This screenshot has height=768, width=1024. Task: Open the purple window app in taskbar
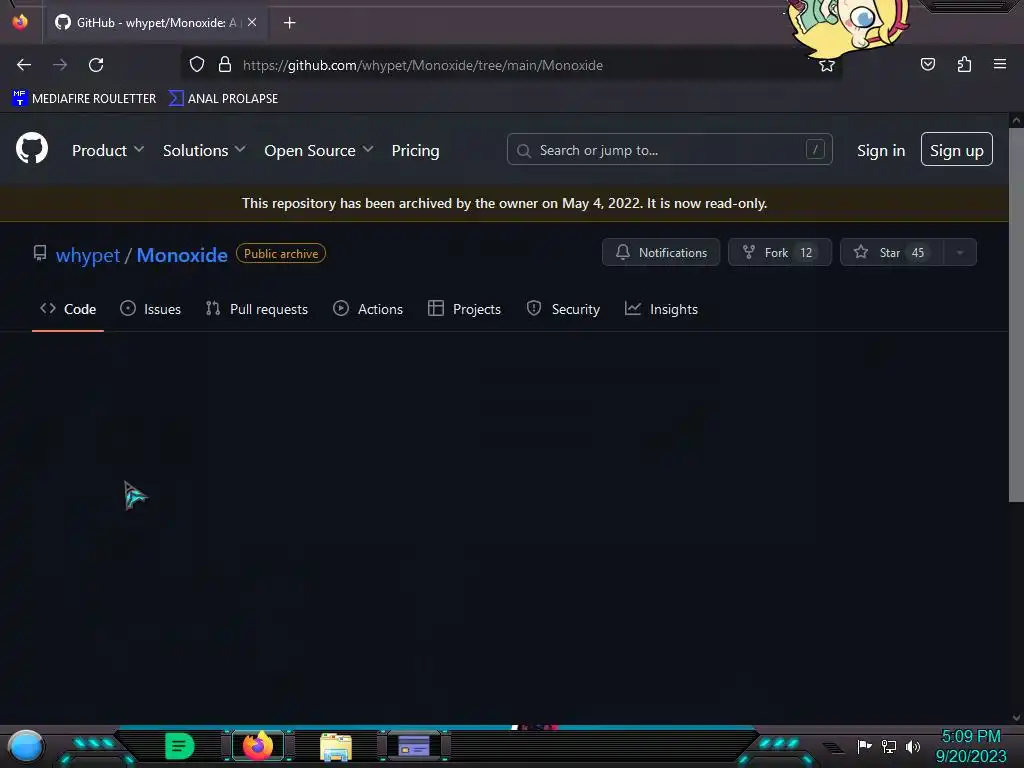[414, 746]
